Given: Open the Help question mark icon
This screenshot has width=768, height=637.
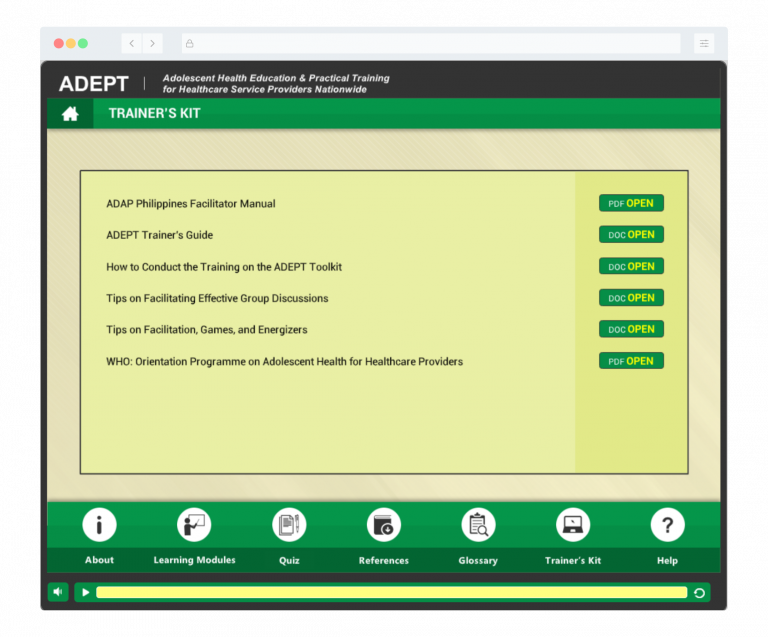Looking at the screenshot, I should (x=667, y=525).
